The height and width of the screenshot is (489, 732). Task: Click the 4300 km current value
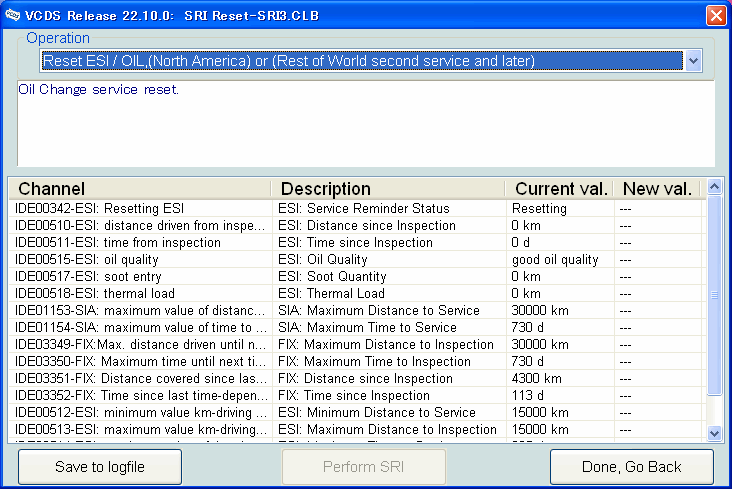point(536,378)
